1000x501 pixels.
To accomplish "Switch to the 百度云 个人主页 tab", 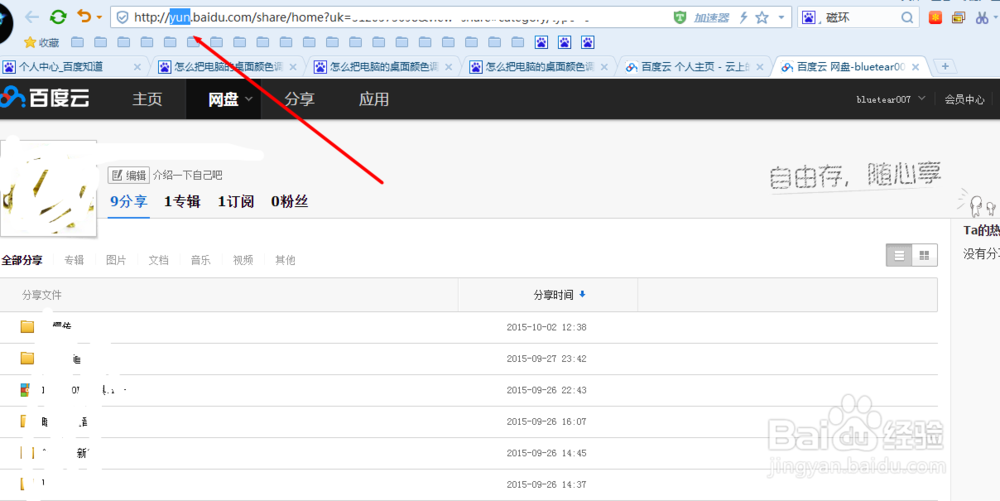I will [x=695, y=66].
